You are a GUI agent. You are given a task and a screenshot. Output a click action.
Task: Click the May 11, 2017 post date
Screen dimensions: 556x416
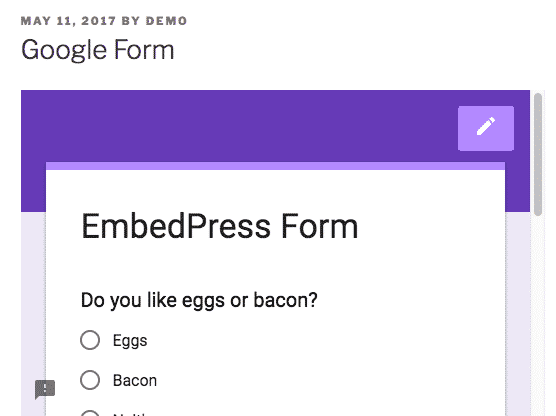pyautogui.click(x=68, y=21)
